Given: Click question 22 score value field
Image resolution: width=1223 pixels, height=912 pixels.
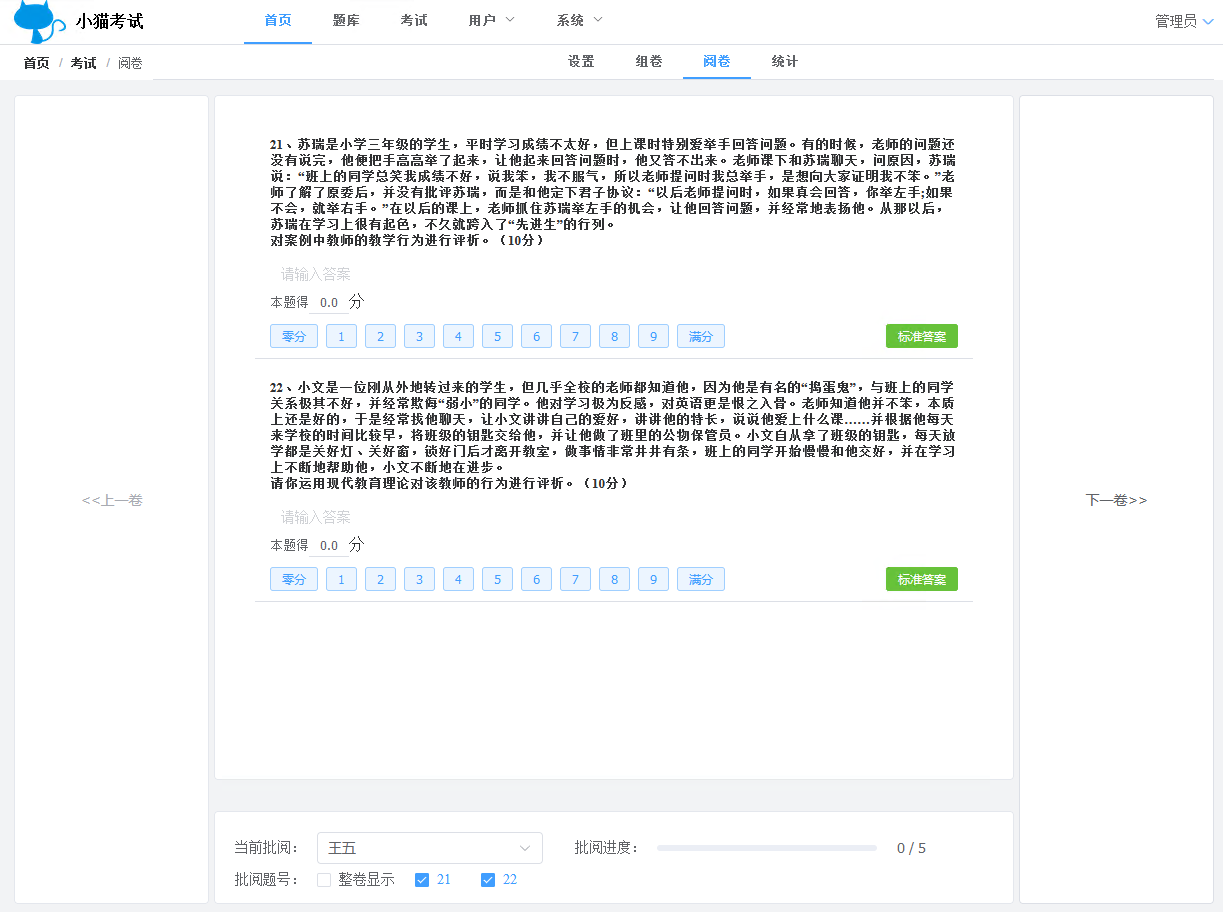Looking at the screenshot, I should point(329,545).
